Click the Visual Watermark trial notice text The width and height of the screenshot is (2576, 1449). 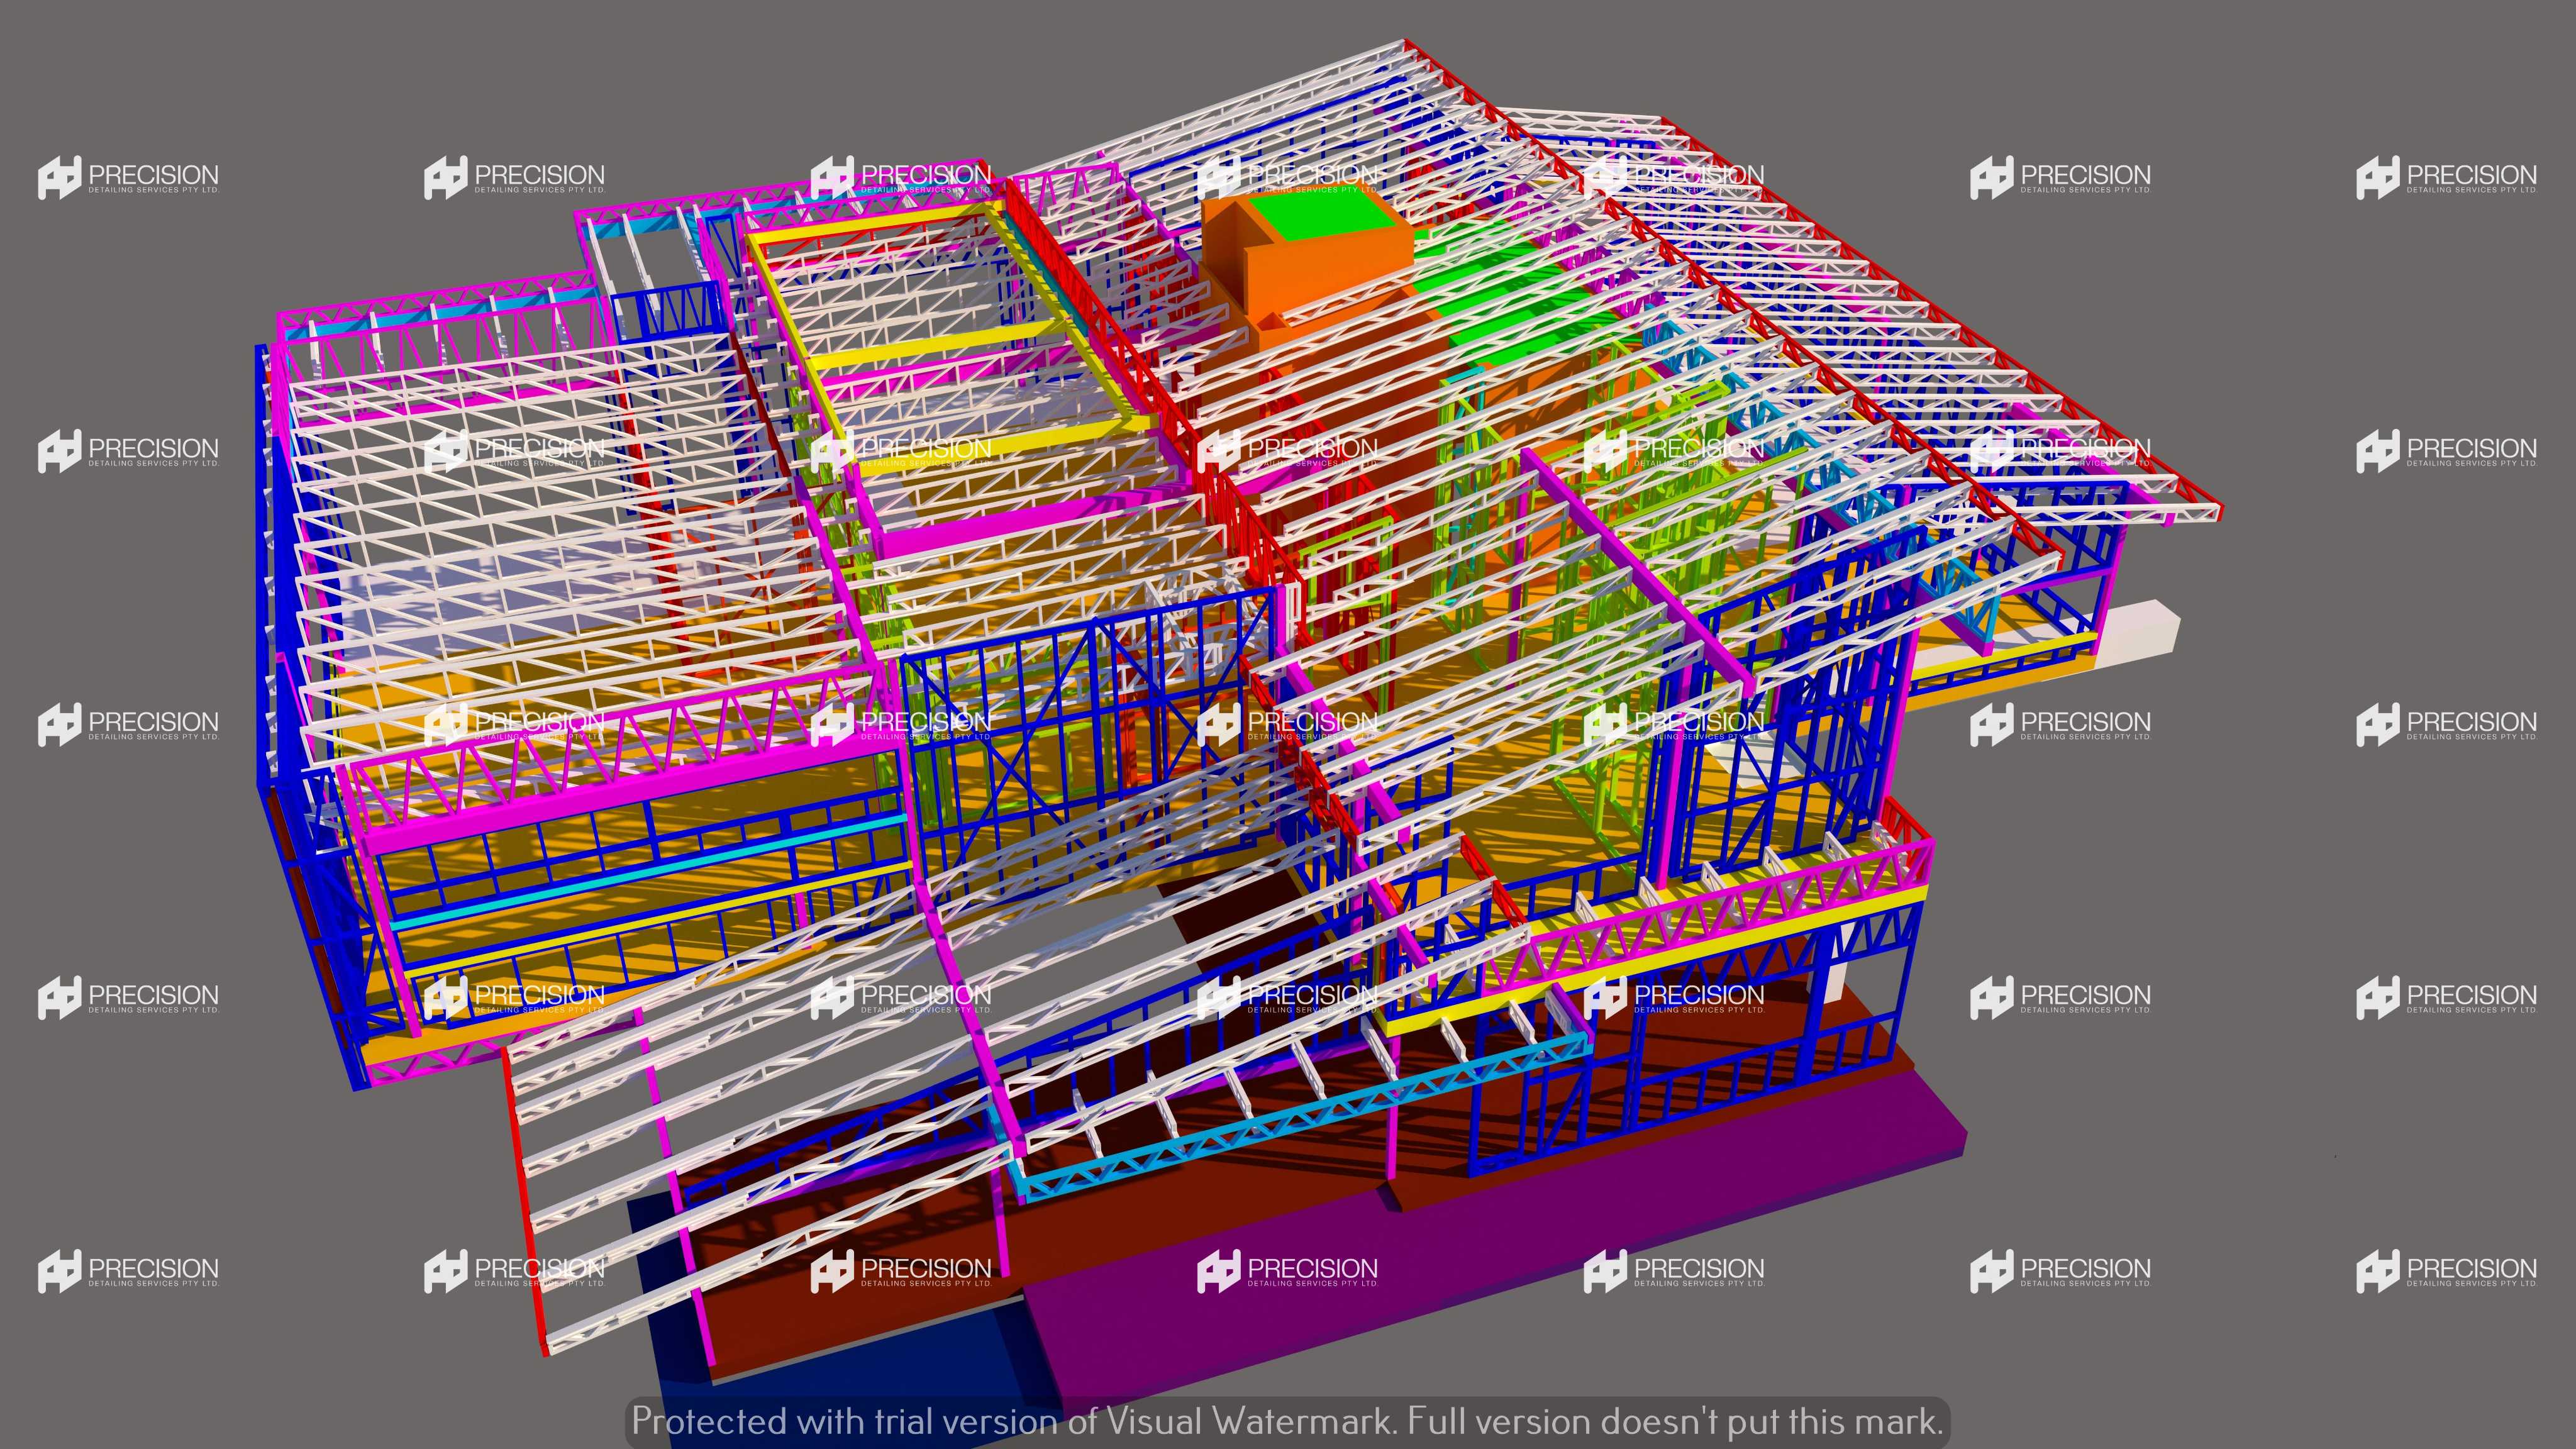[x=1287, y=1421]
